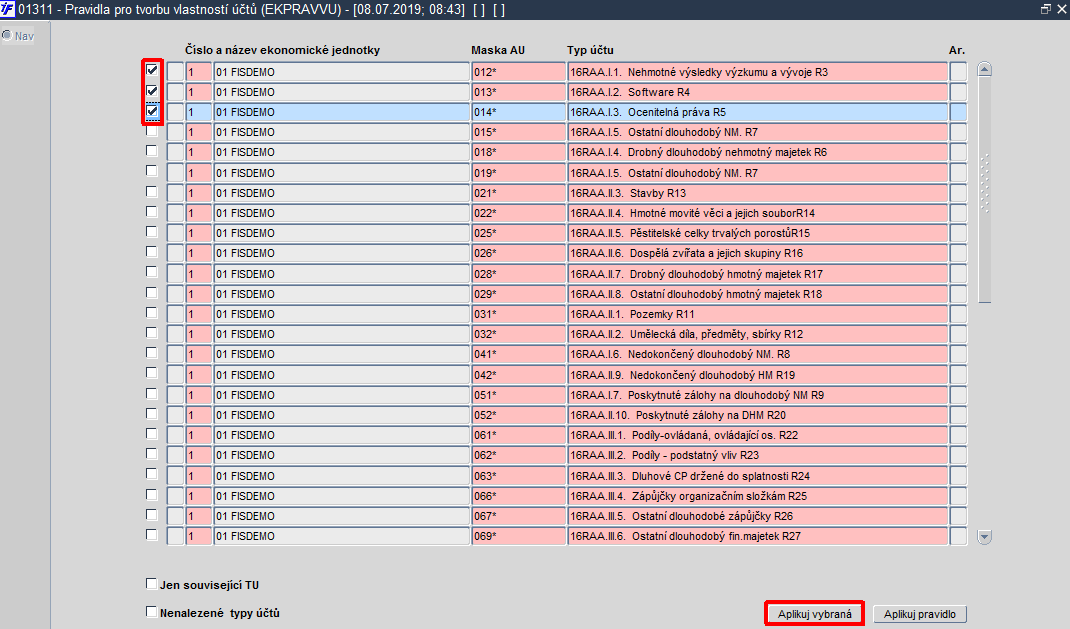Click the Typ účtu column header
This screenshot has width=1070, height=629.
point(590,50)
